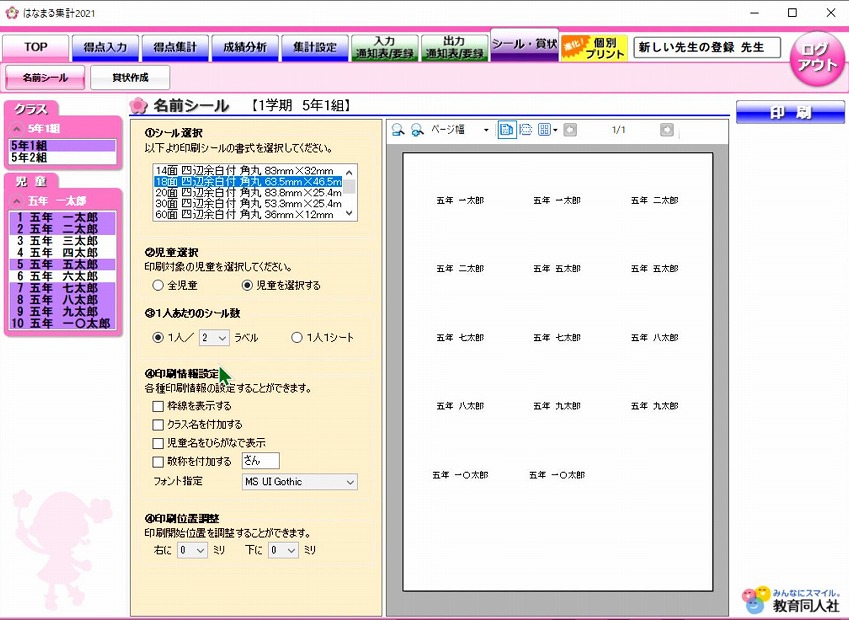Image resolution: width=849 pixels, height=620 pixels.
Task: Switch to the 成績分析 tab
Action: (245, 48)
